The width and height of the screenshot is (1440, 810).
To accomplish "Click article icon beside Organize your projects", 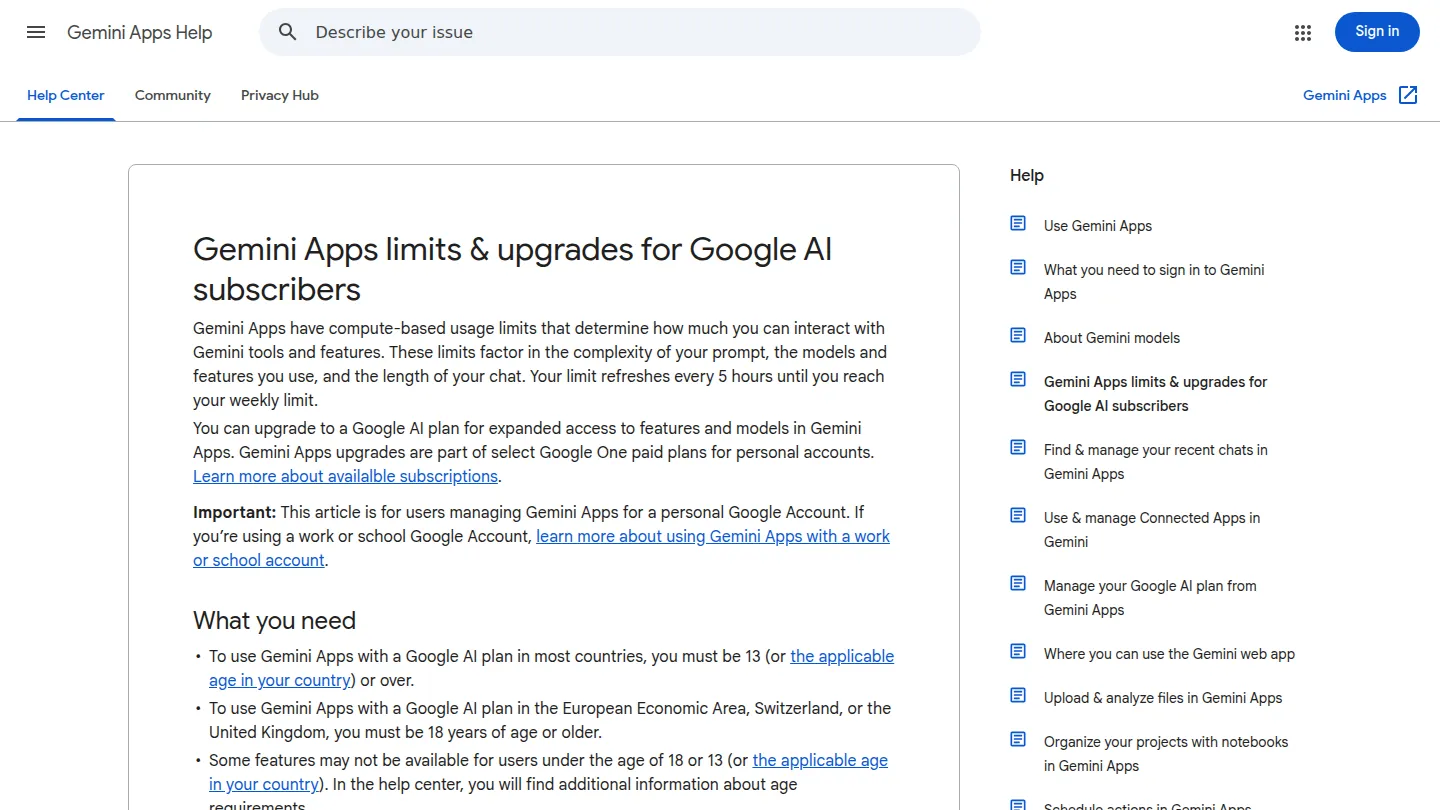I will (x=1018, y=739).
